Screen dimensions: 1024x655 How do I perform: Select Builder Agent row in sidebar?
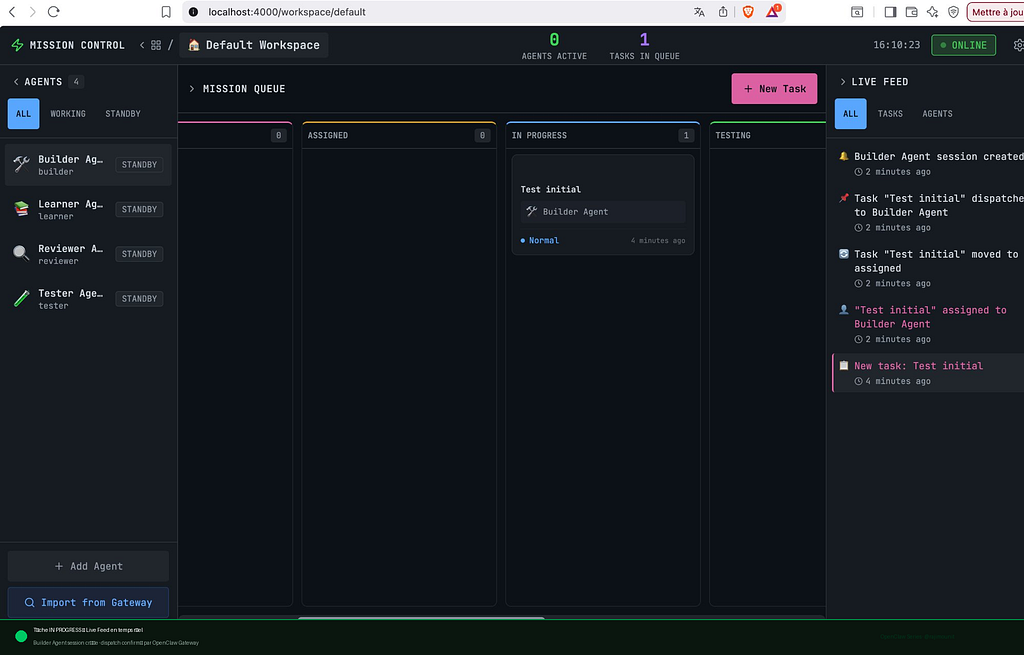pyautogui.click(x=88, y=165)
